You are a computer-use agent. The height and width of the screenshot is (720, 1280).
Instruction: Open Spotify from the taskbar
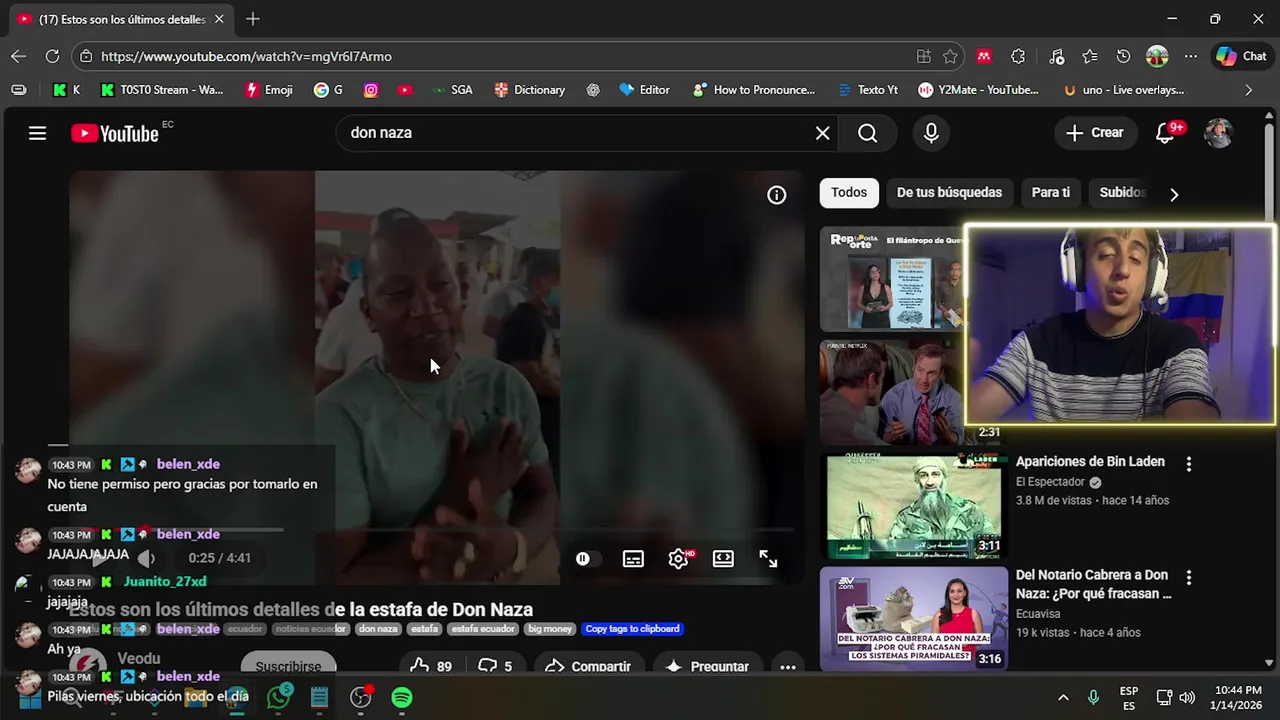pyautogui.click(x=402, y=697)
